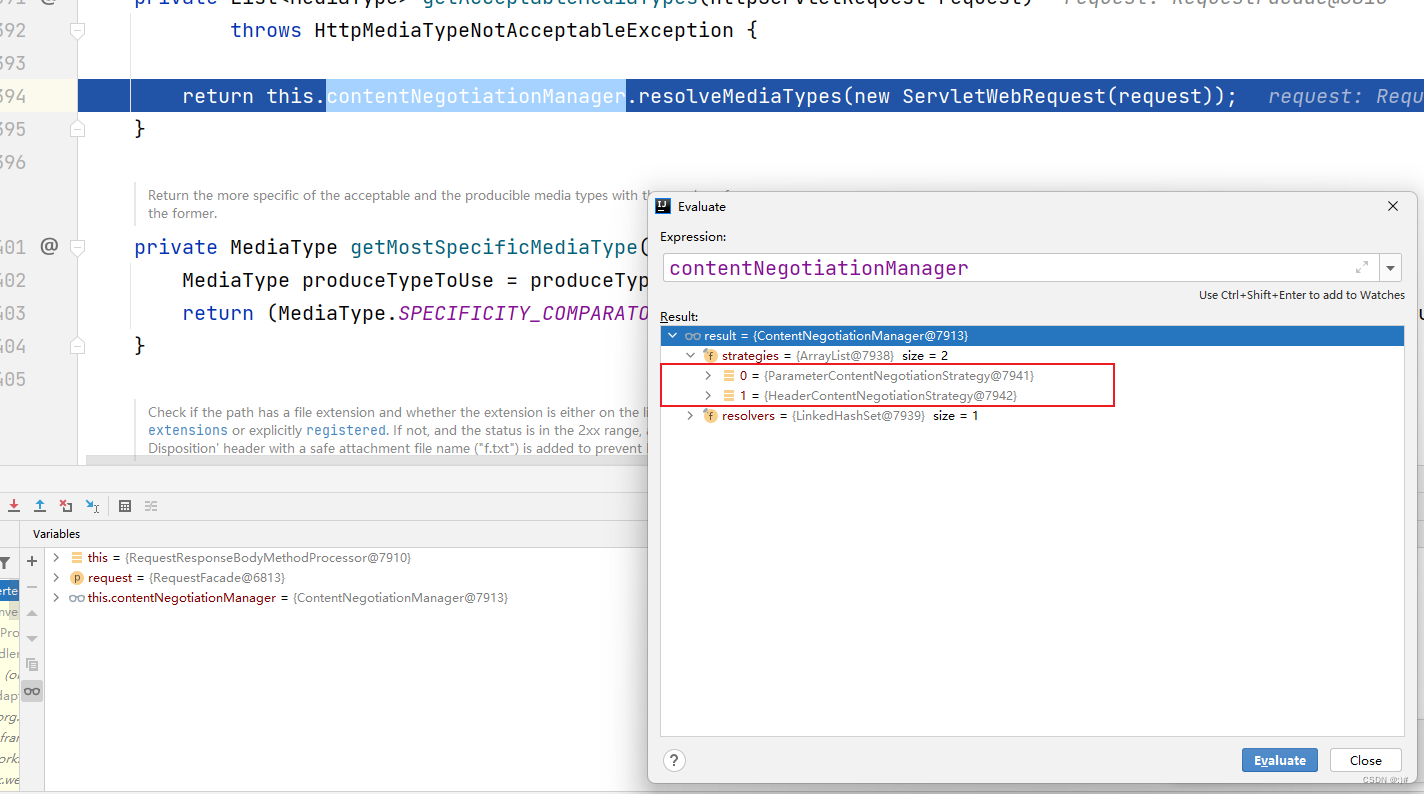The width and height of the screenshot is (1424, 794).
Task: Click the frames filter funnel icon
Action: point(6,563)
